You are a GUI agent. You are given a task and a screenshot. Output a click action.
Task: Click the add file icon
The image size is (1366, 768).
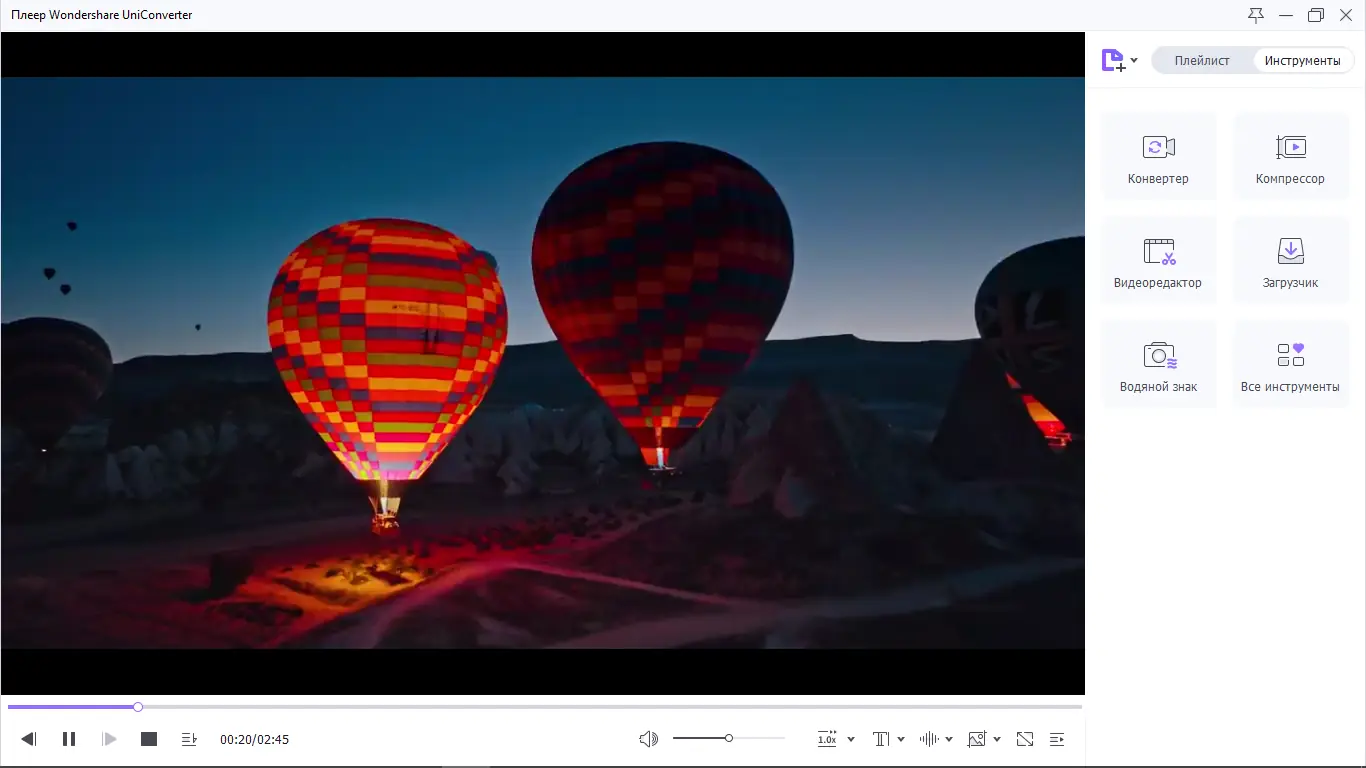point(1113,61)
